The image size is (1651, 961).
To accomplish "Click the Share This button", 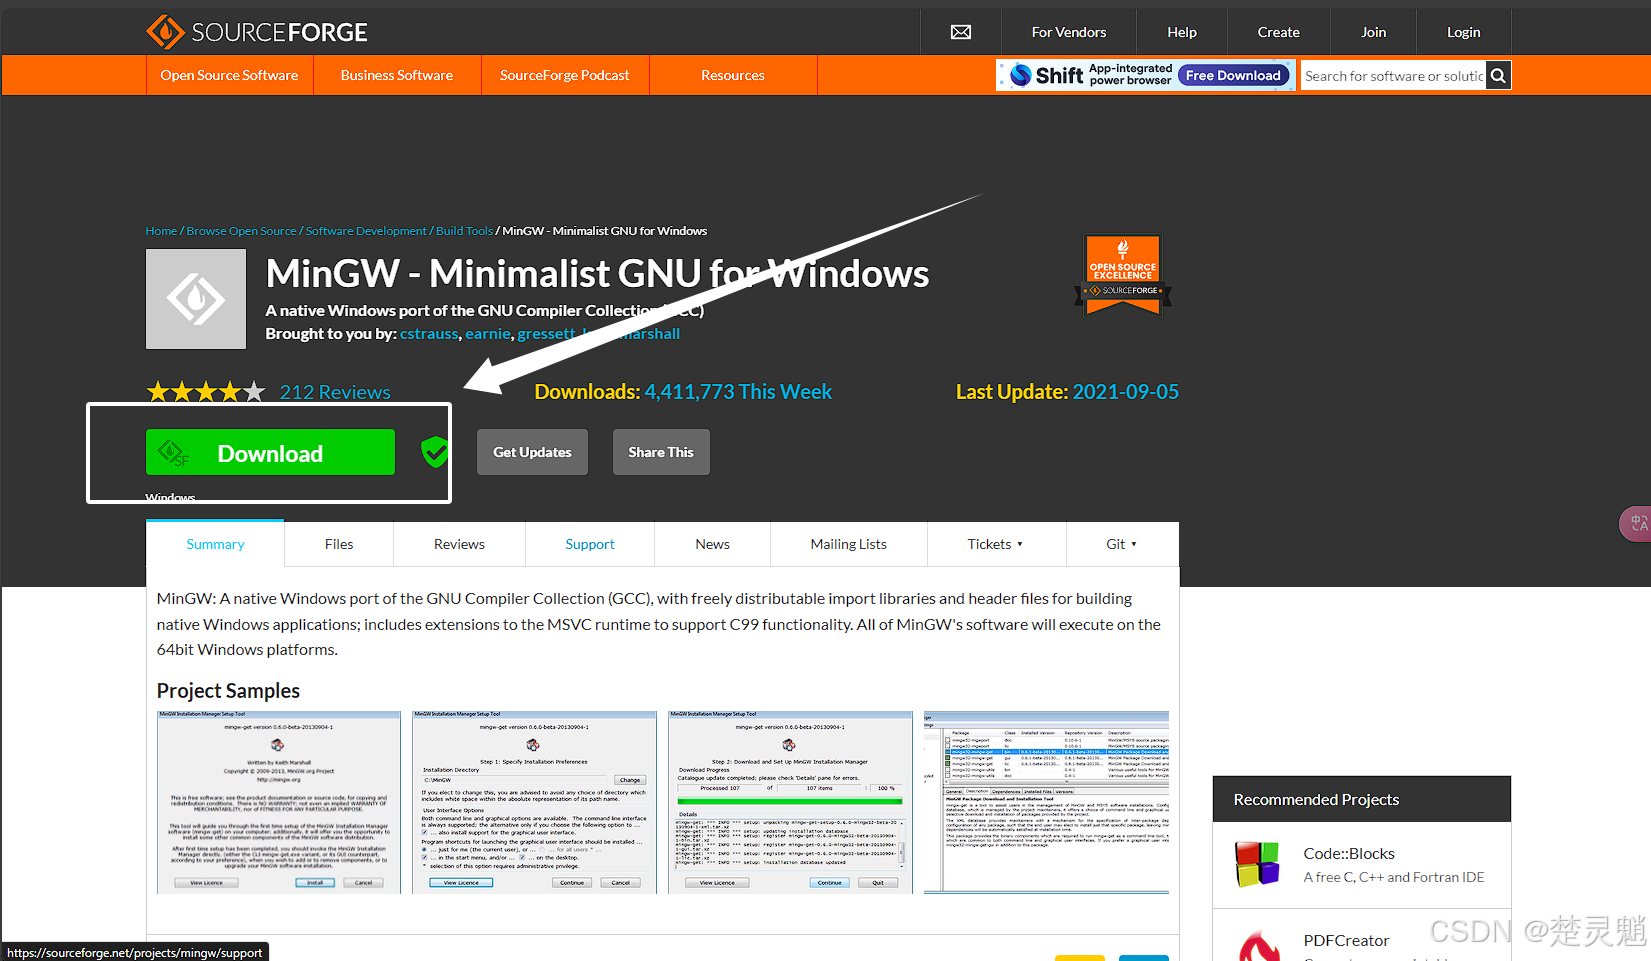I will pyautogui.click(x=661, y=452).
